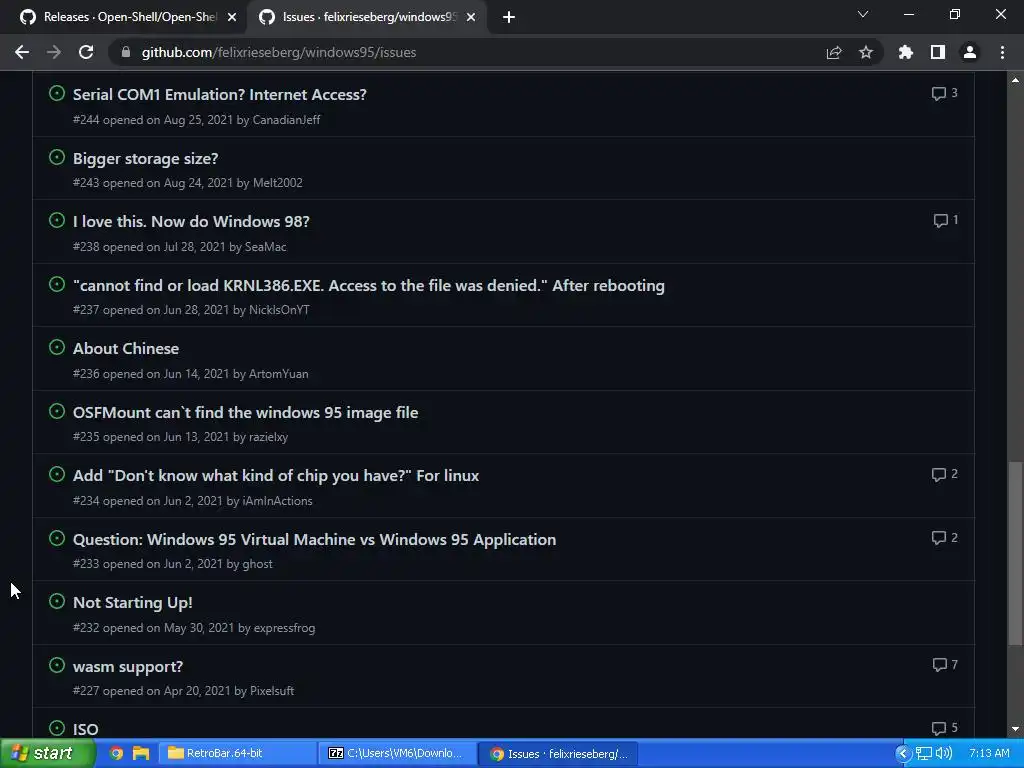Click the forward navigation arrow
The height and width of the screenshot is (768, 1024).
pyautogui.click(x=54, y=52)
